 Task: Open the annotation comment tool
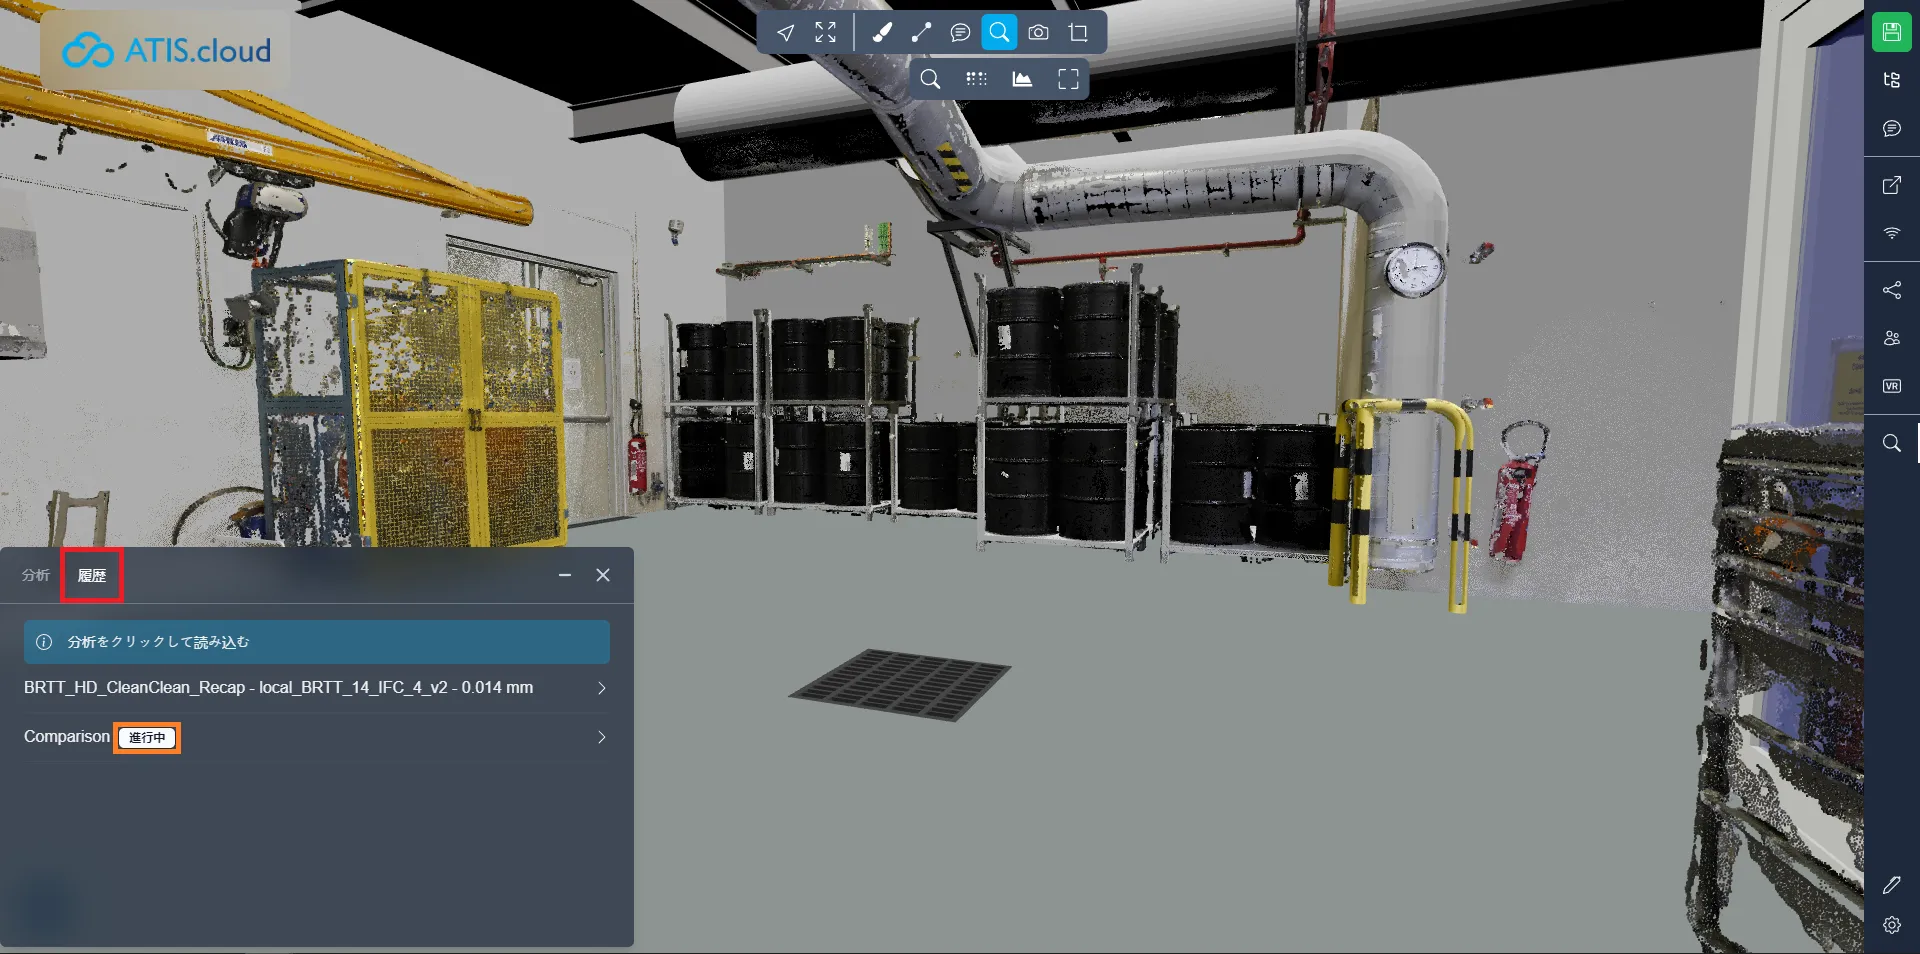(960, 33)
